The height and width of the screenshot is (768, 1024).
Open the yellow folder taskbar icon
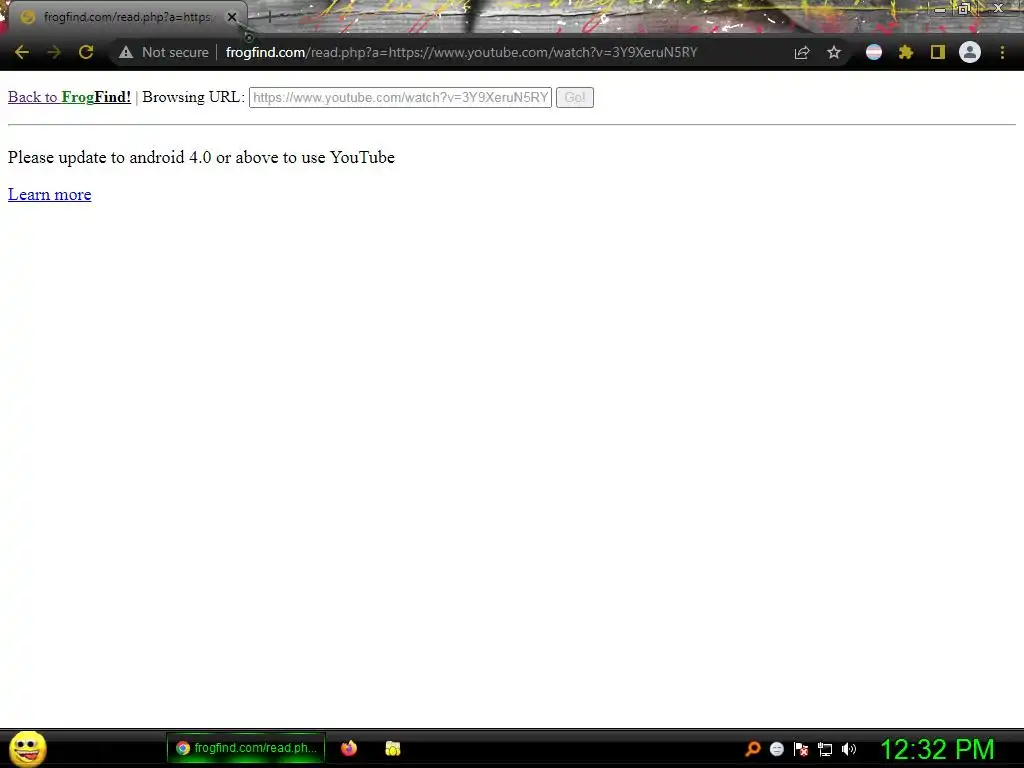(392, 748)
